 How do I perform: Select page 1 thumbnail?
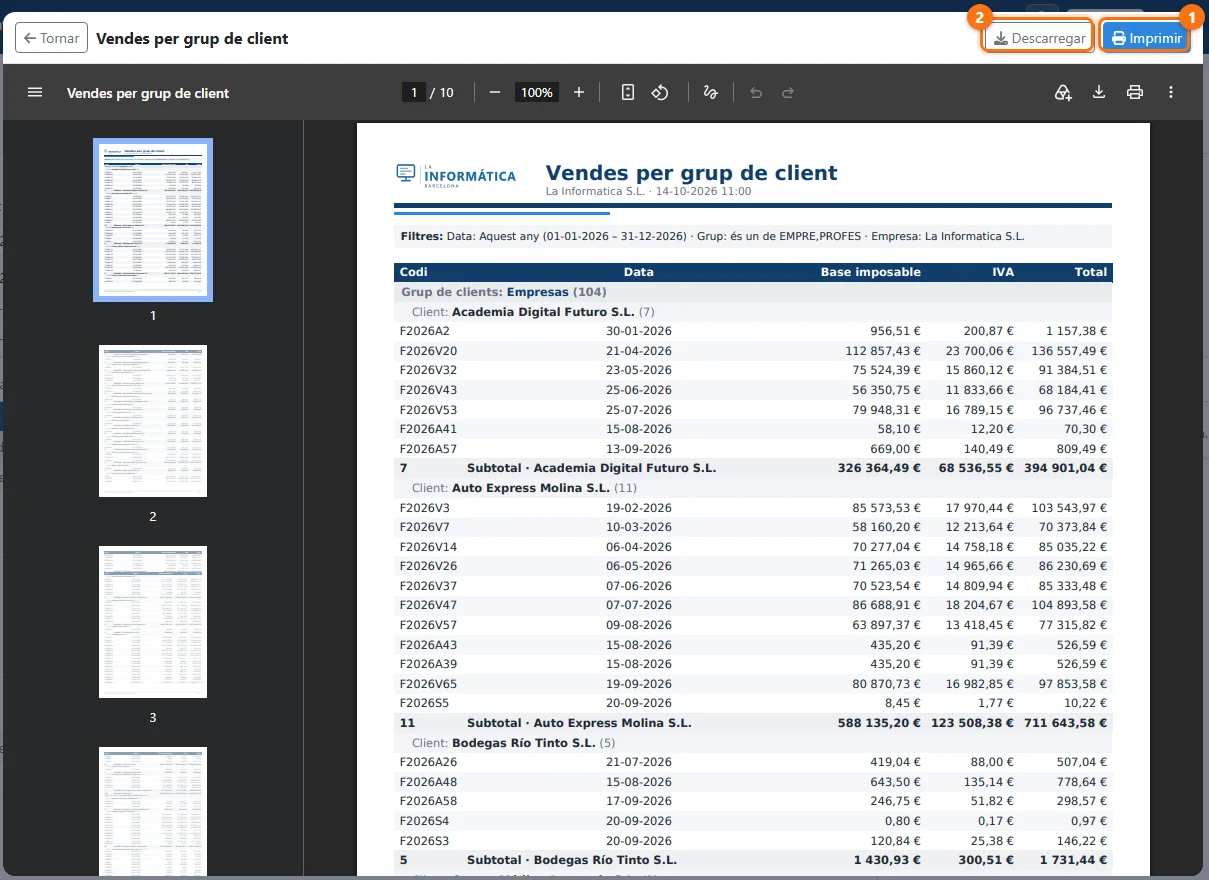[153, 220]
